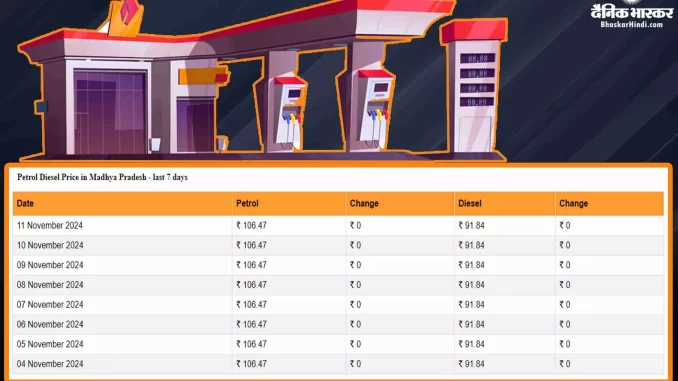Click the diesel price for 06 November 2024
Screen dimensions: 678x381
[471, 324]
